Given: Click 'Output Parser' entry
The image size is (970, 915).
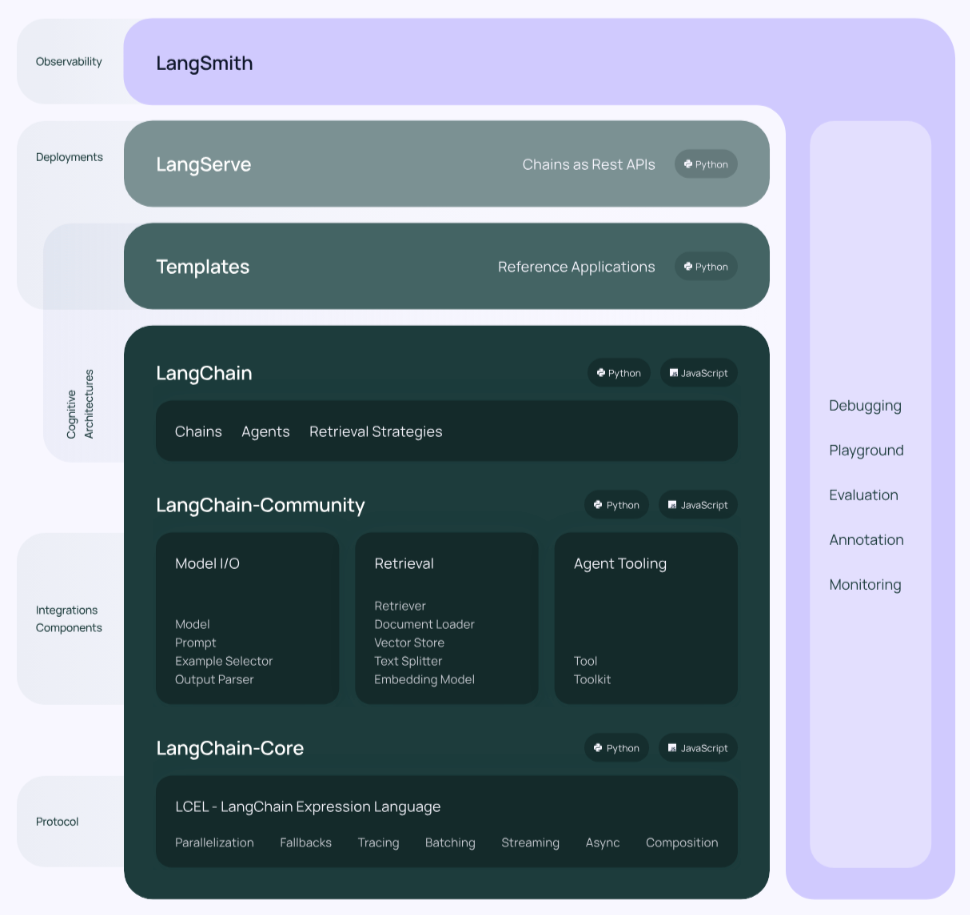Looking at the screenshot, I should (x=214, y=679).
